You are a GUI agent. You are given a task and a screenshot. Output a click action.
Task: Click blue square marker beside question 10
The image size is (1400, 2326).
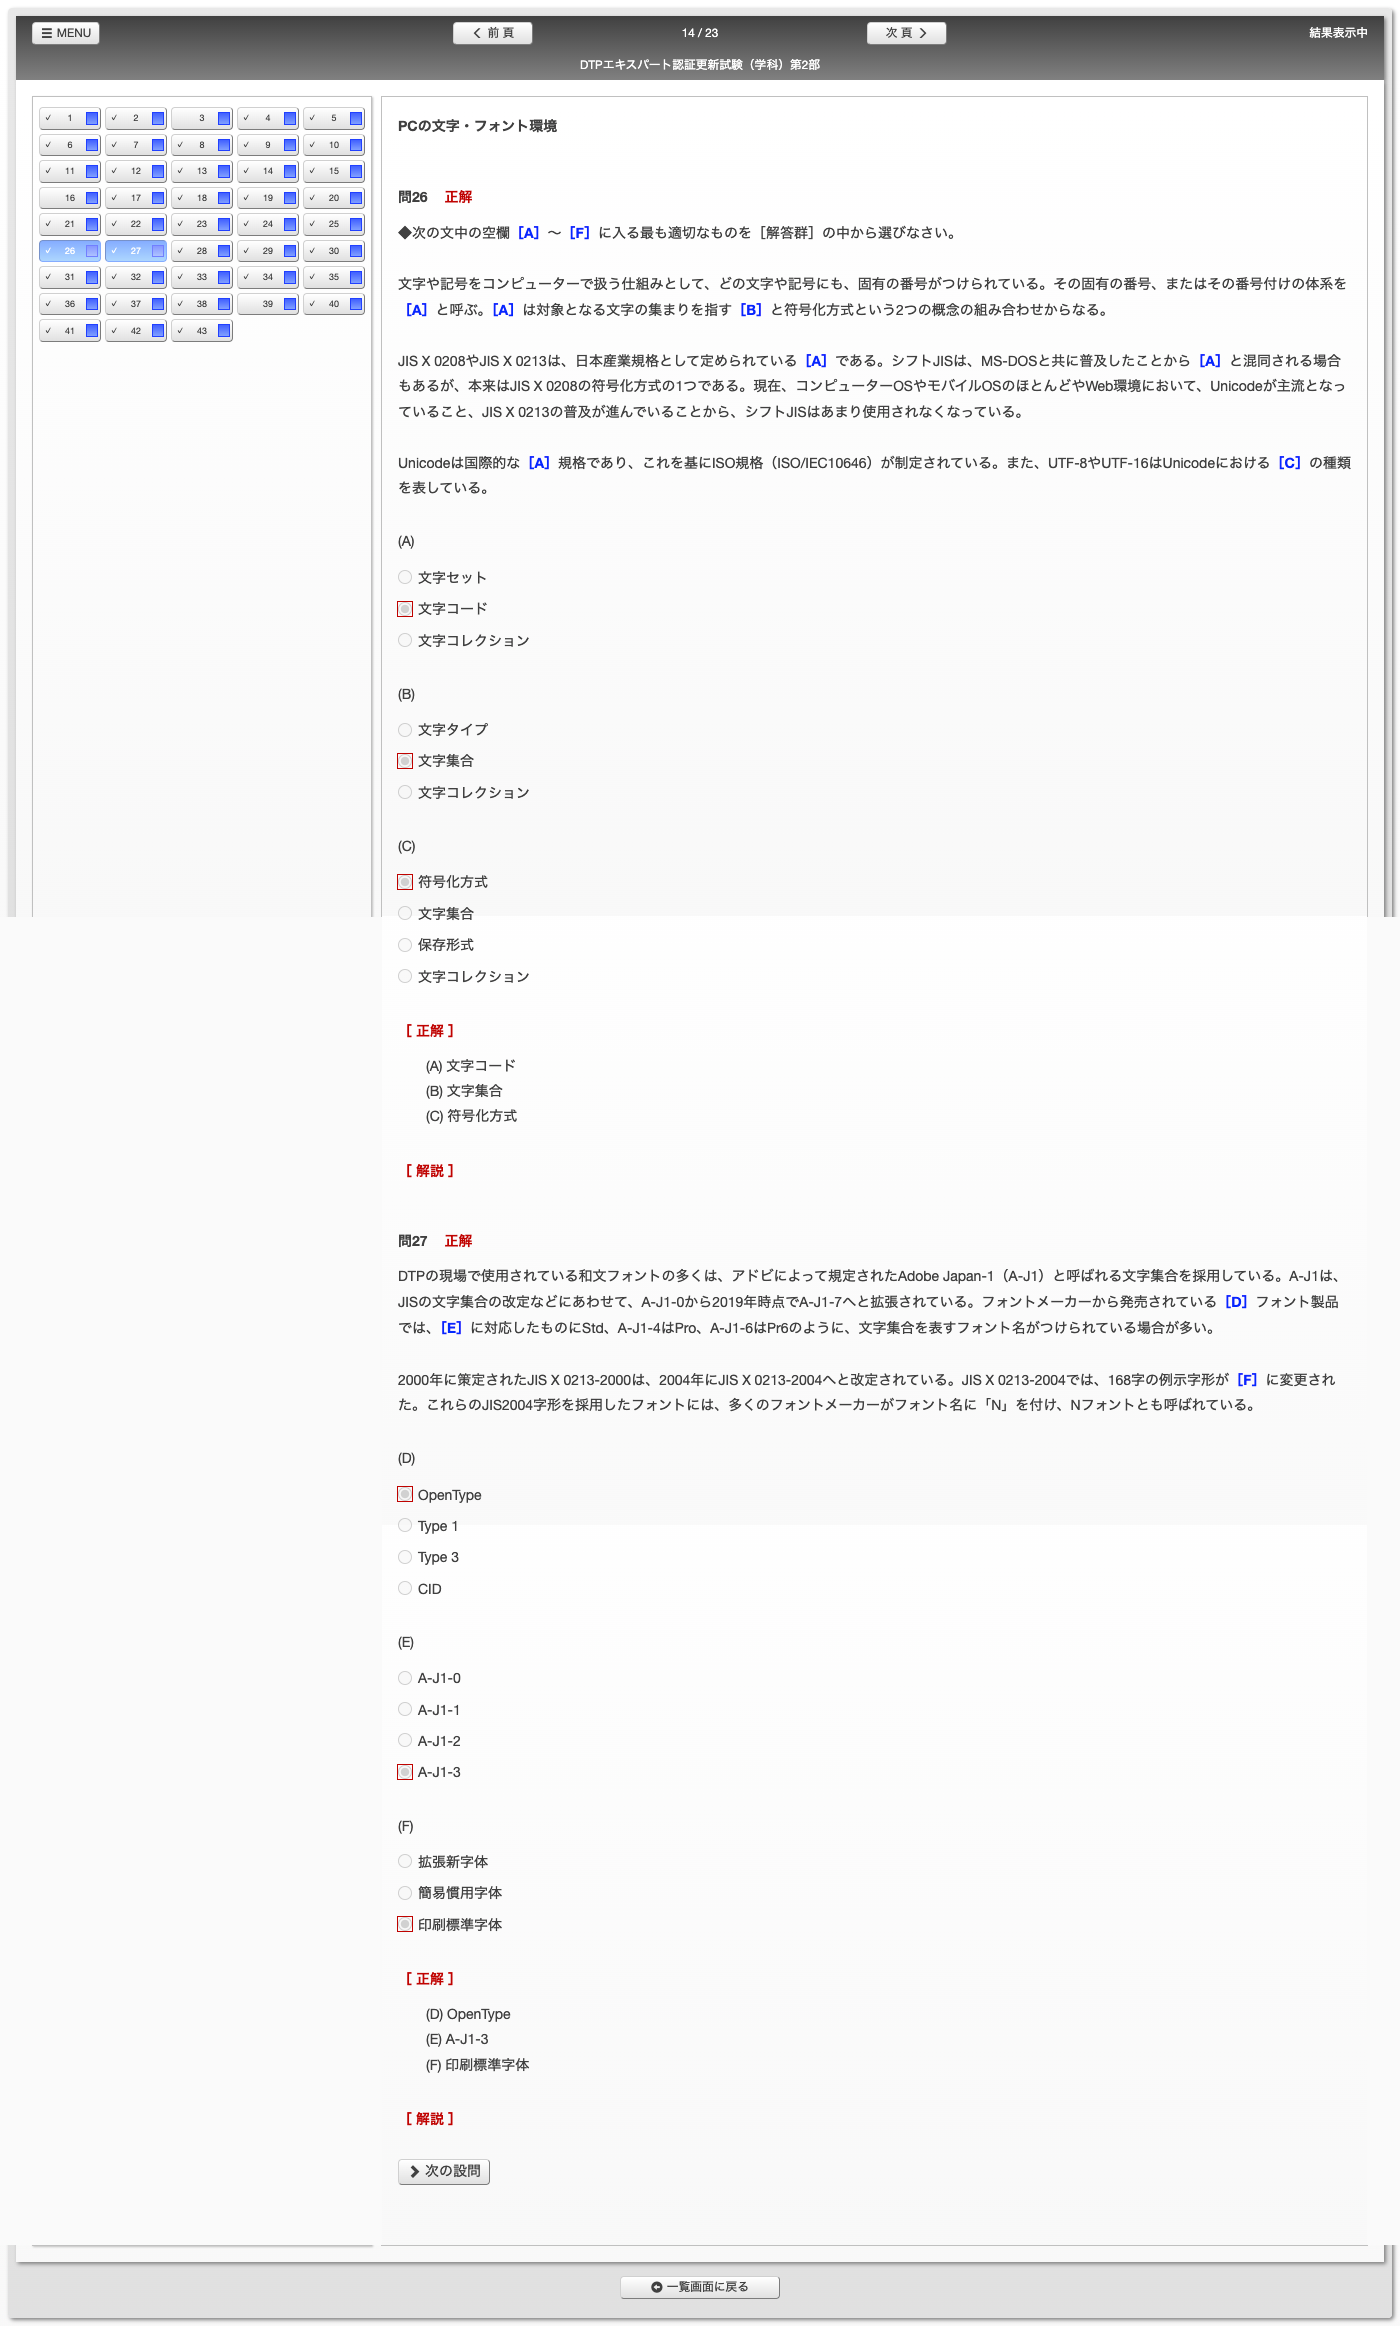point(356,145)
